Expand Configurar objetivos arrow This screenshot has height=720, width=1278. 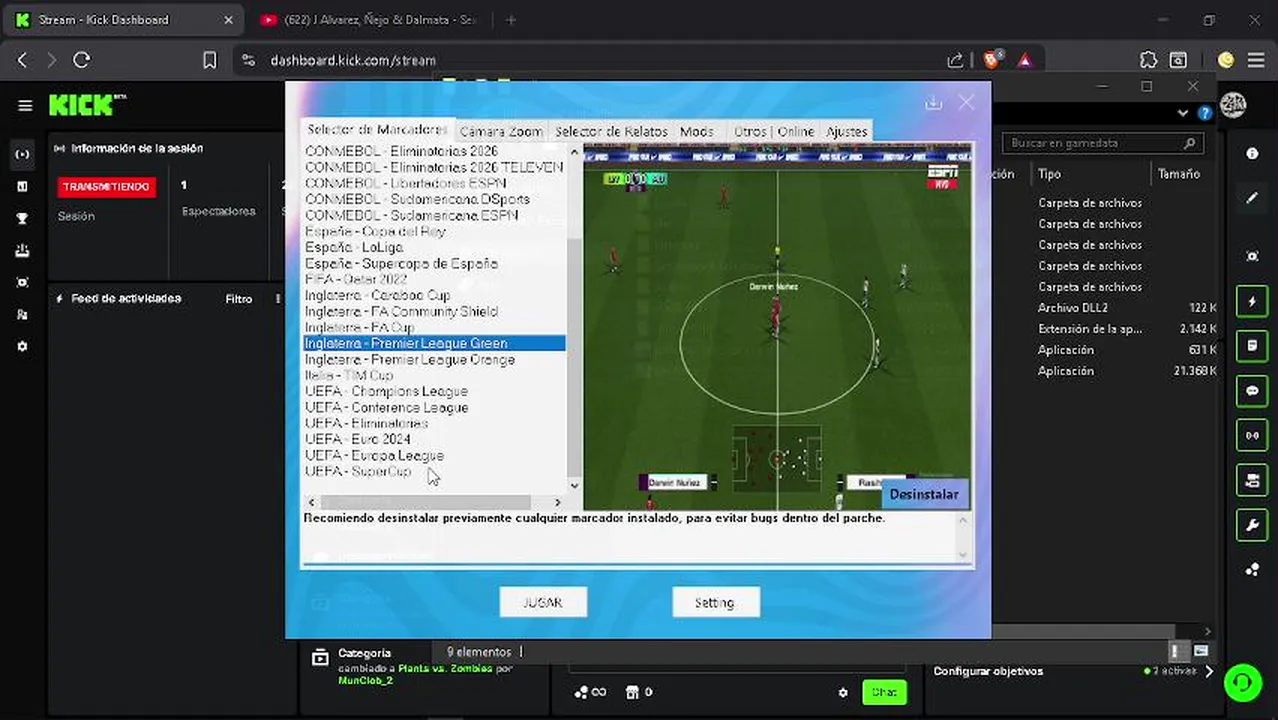point(1209,671)
